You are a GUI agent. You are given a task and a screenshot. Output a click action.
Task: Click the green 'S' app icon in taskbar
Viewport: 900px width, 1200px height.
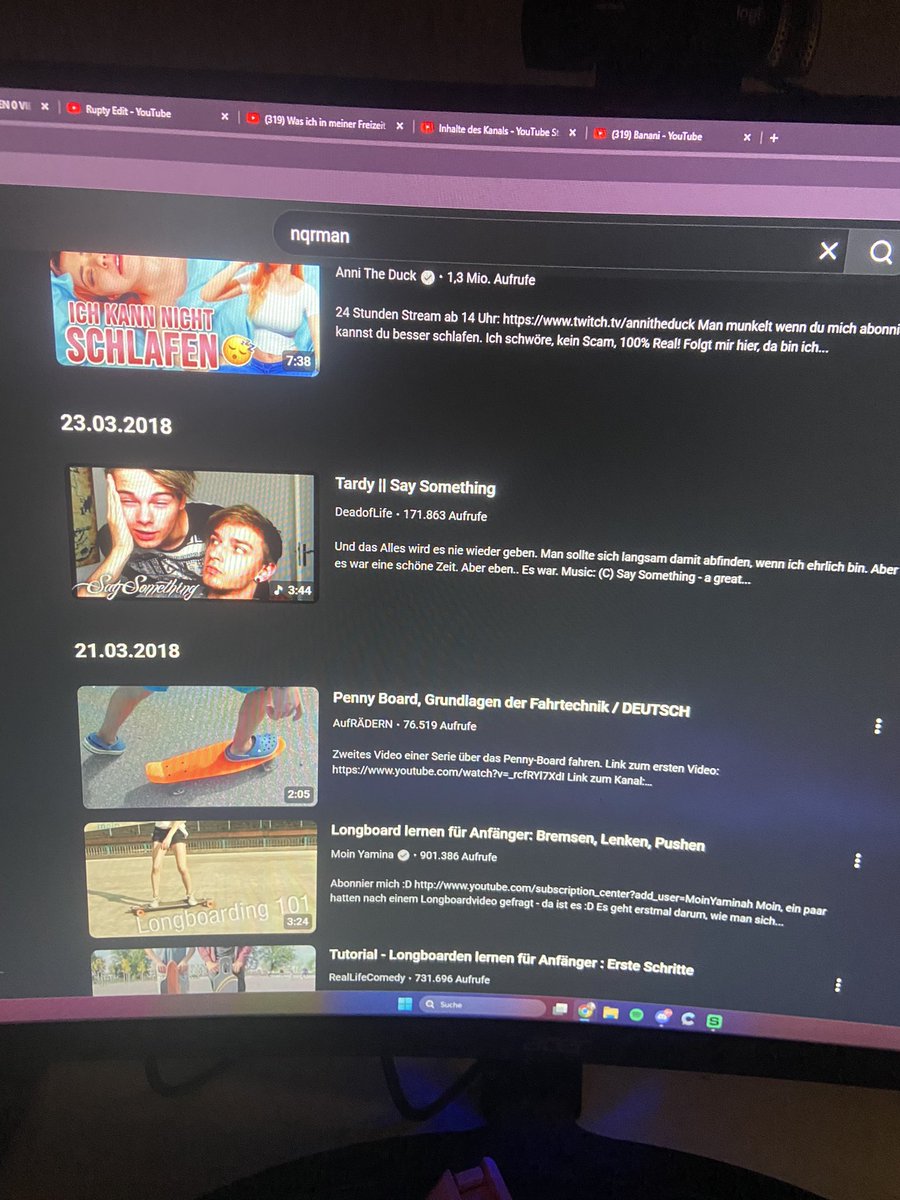[x=715, y=1021]
